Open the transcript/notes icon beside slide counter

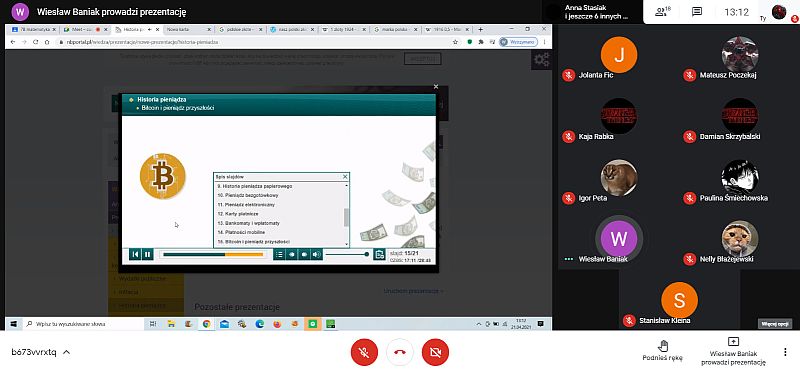tap(379, 254)
